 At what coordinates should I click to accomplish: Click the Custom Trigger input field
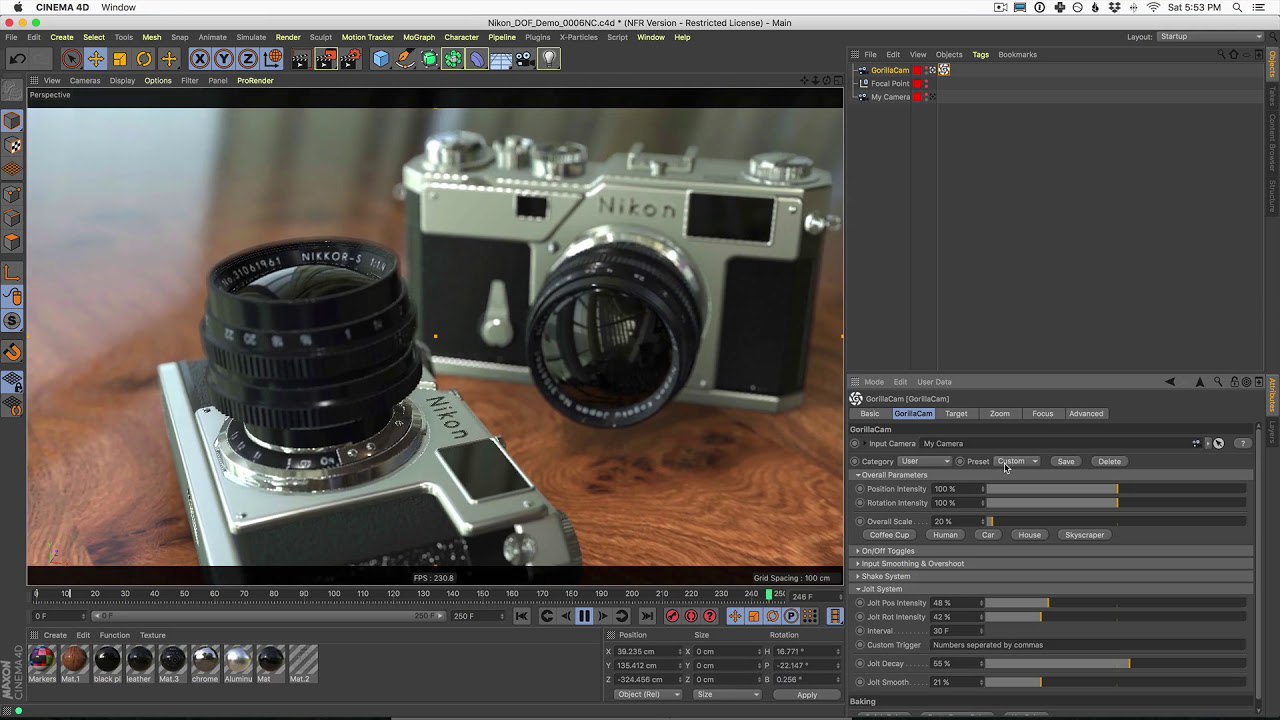[x=1088, y=645]
